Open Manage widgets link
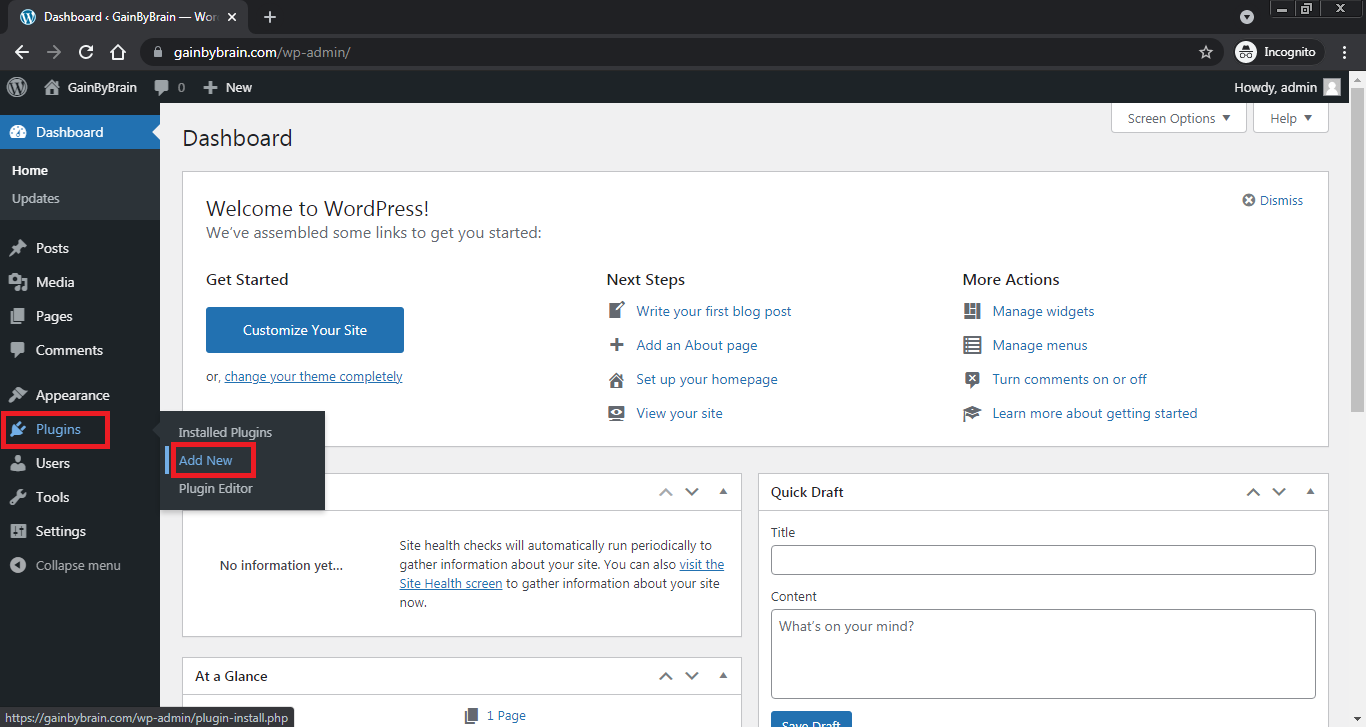This screenshot has height=727, width=1366. [x=1043, y=311]
